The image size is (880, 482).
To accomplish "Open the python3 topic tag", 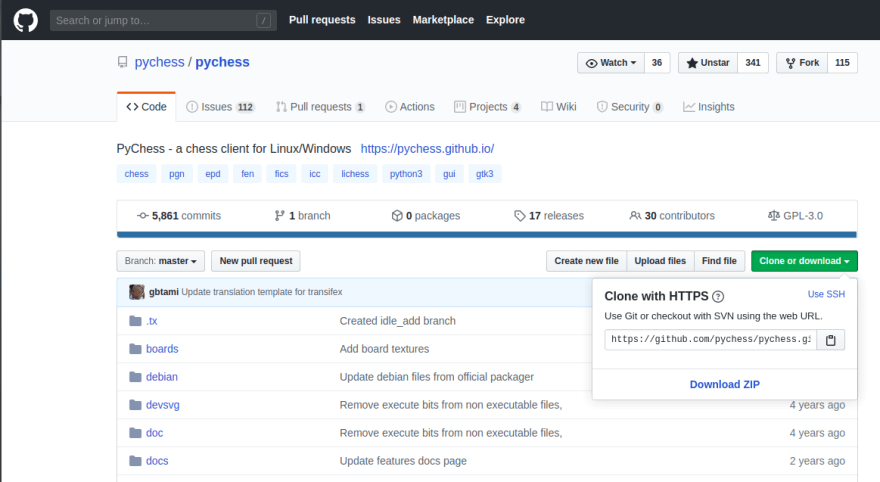I will 406,174.
